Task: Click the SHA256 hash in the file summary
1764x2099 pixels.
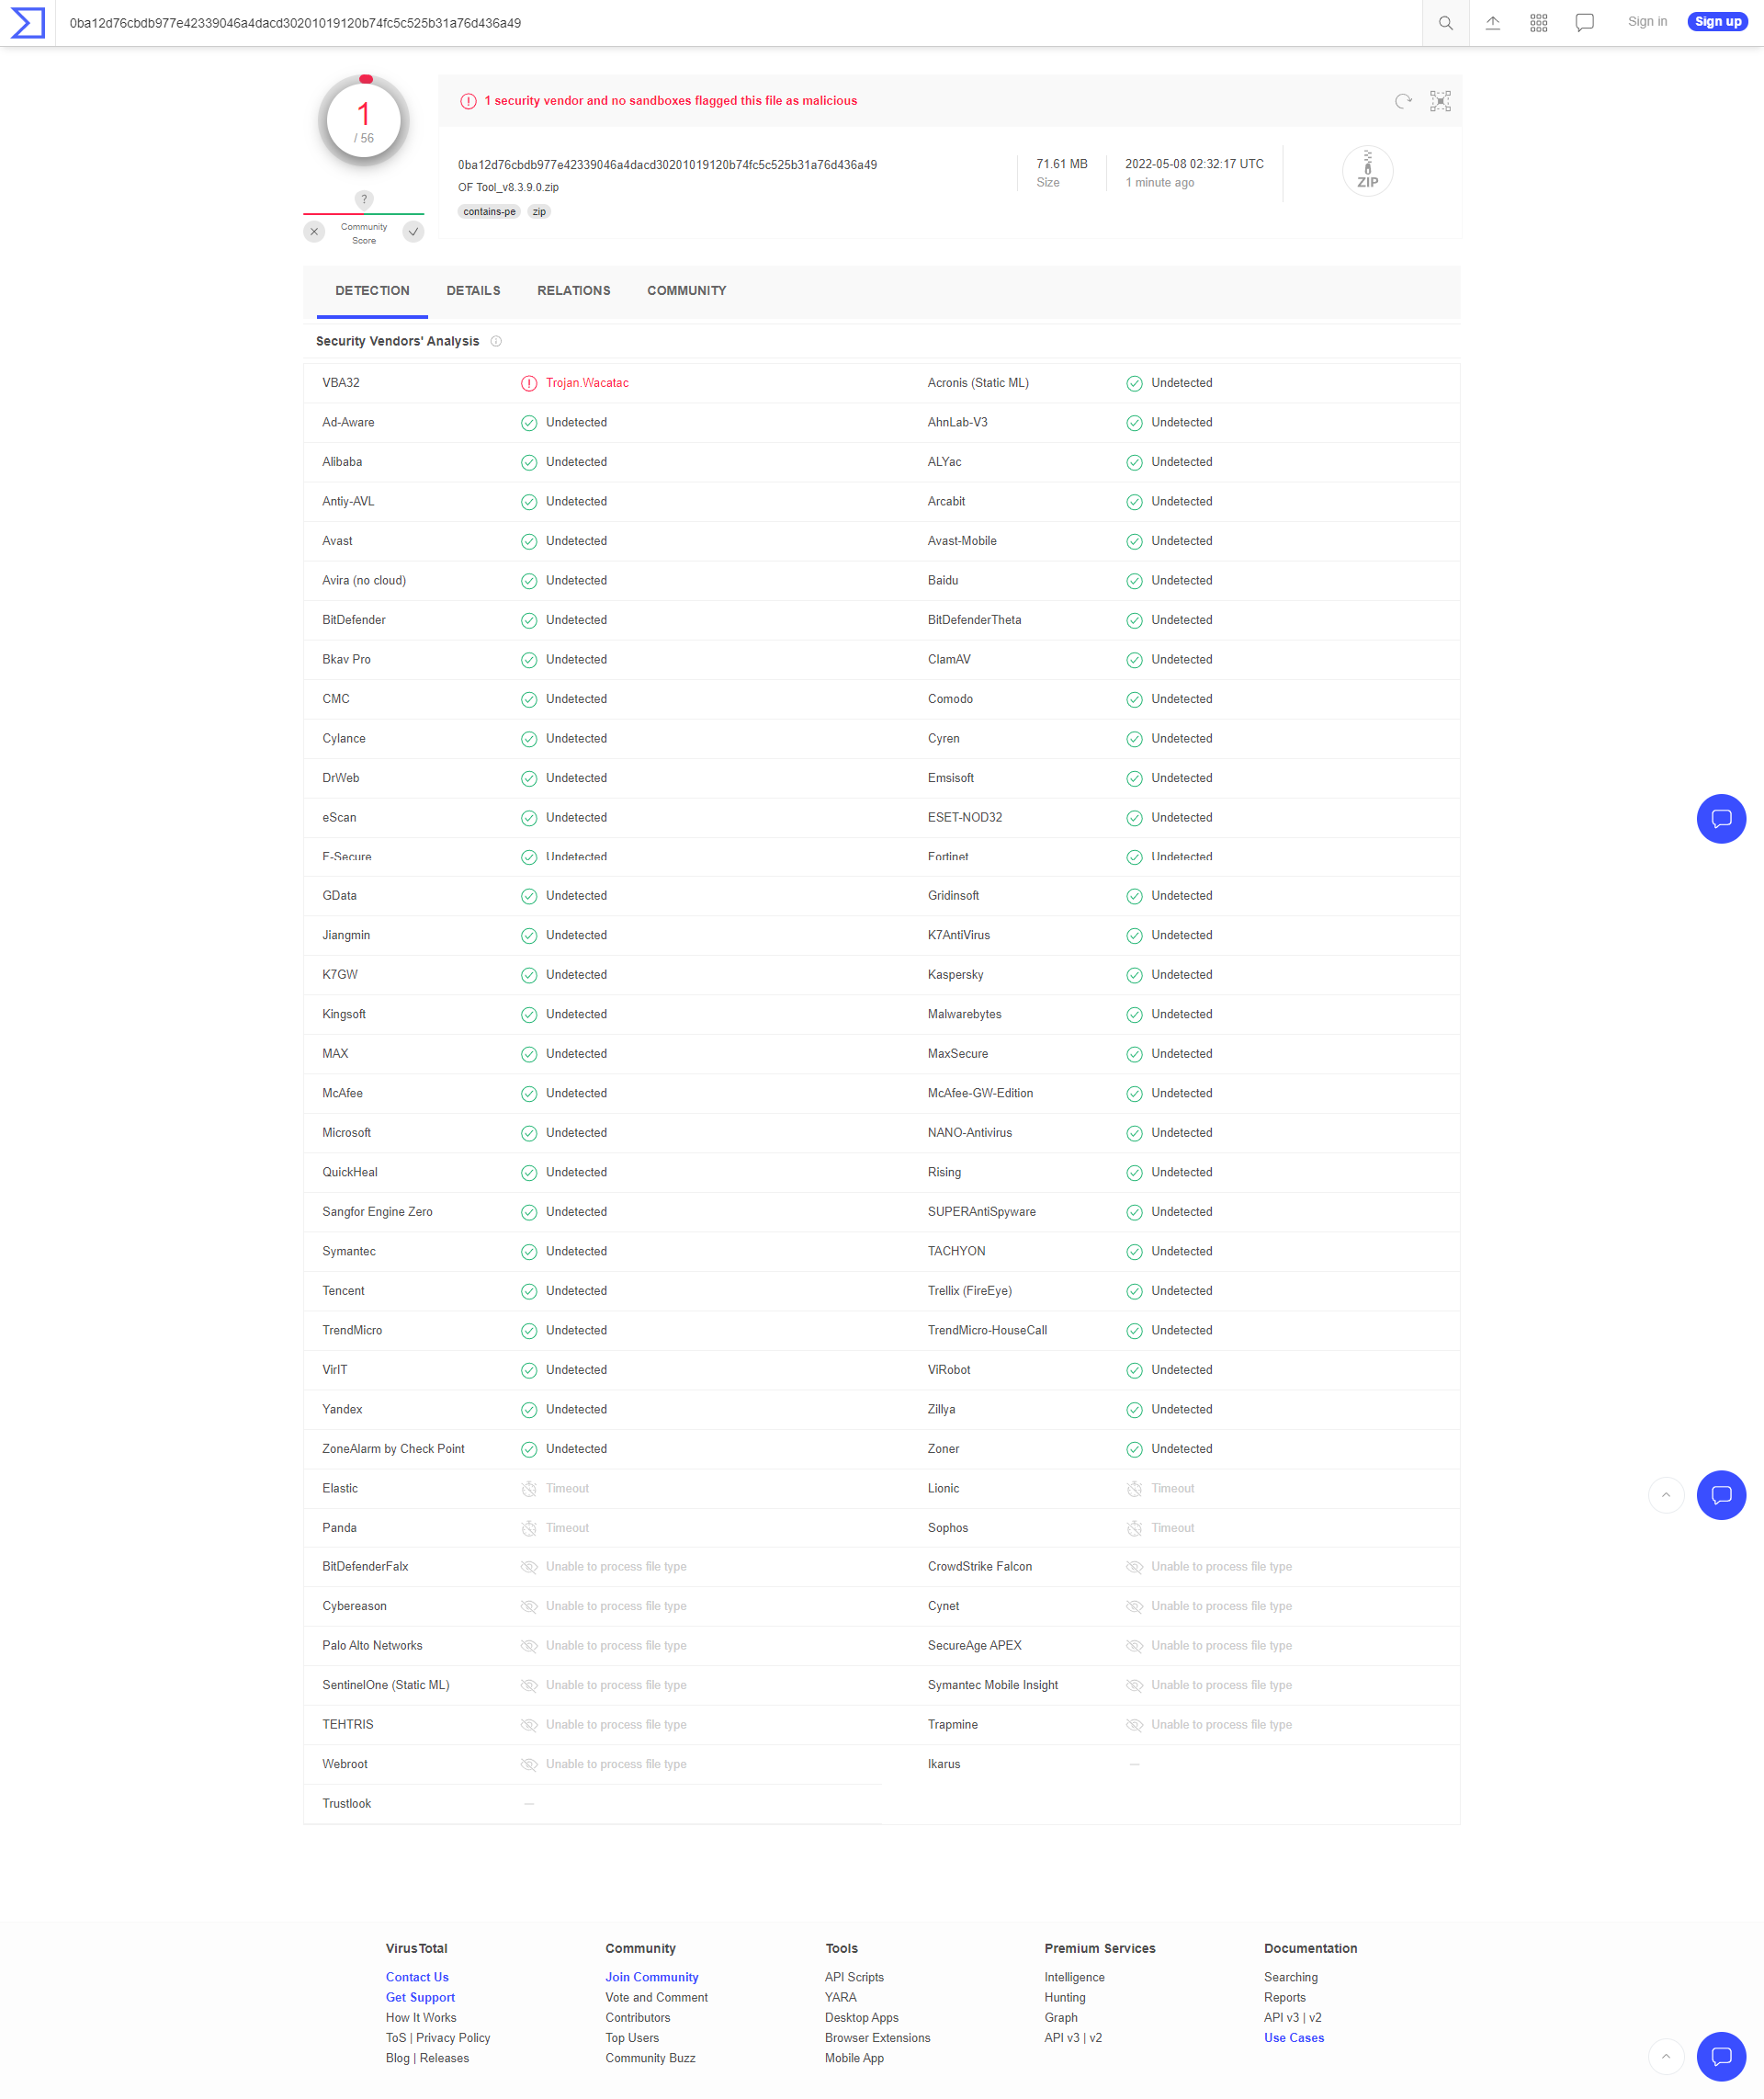Action: tap(667, 165)
